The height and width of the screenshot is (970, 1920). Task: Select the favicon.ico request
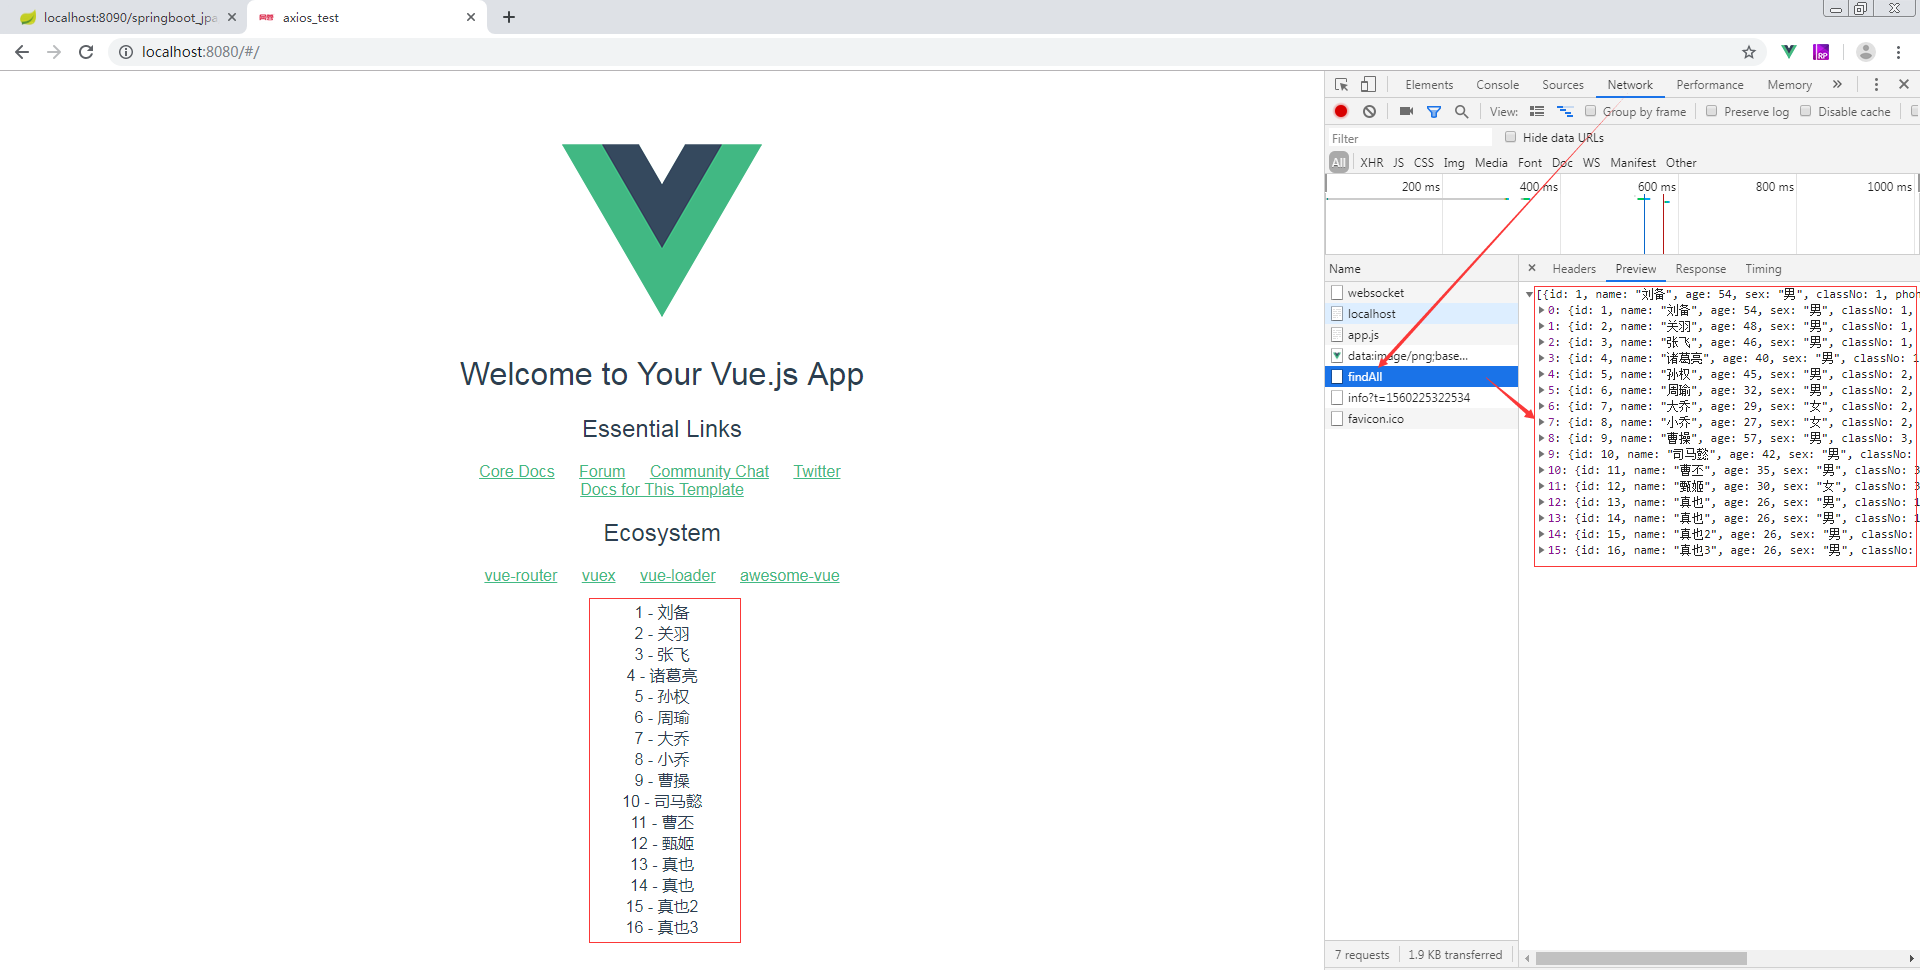click(x=1421, y=419)
